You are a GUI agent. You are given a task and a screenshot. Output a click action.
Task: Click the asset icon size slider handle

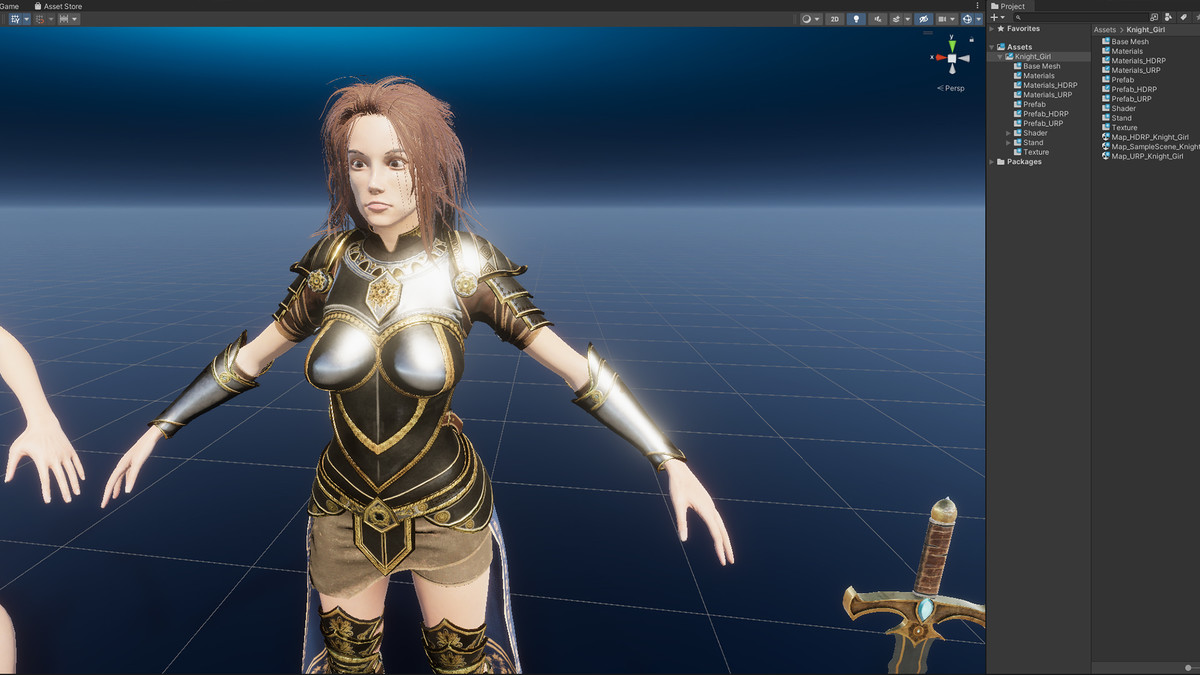[x=1188, y=667]
